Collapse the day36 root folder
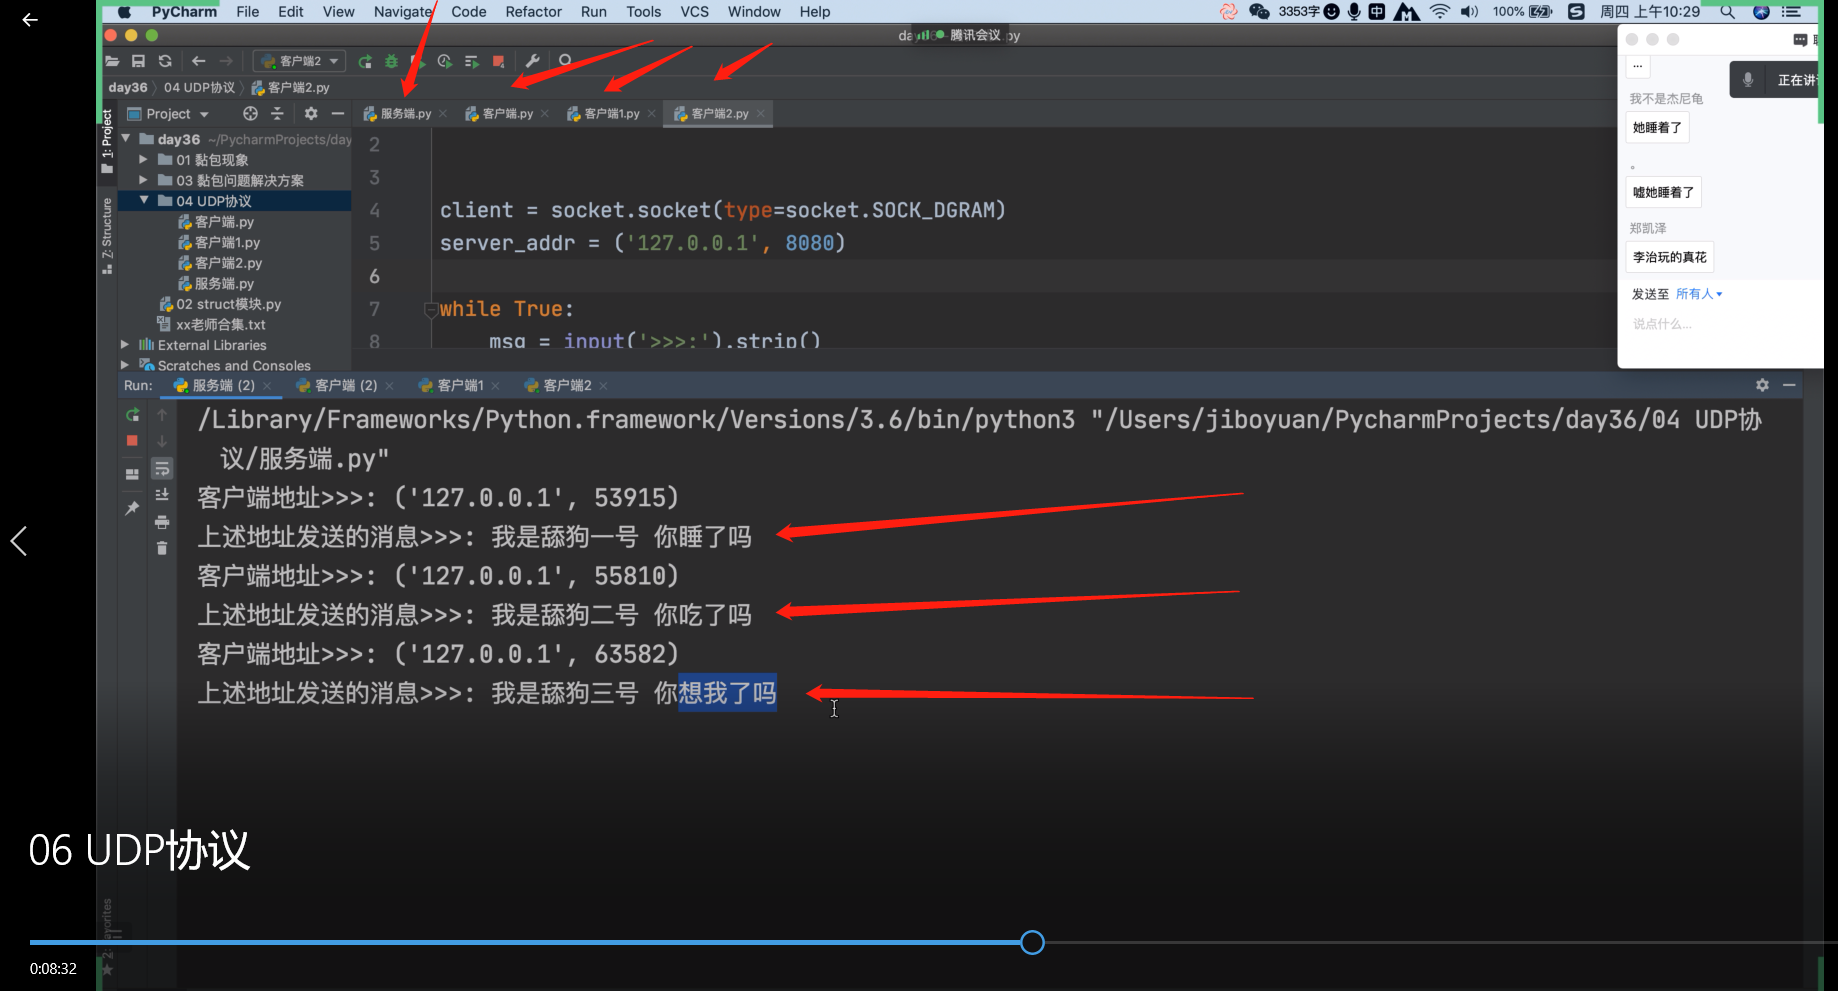1838x991 pixels. tap(126, 139)
